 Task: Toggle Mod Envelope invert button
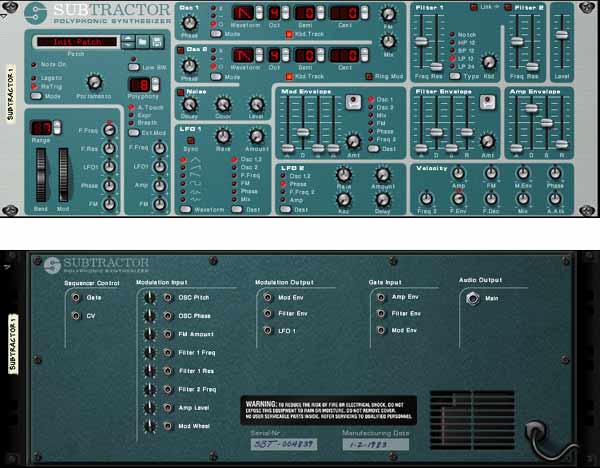(x=353, y=102)
